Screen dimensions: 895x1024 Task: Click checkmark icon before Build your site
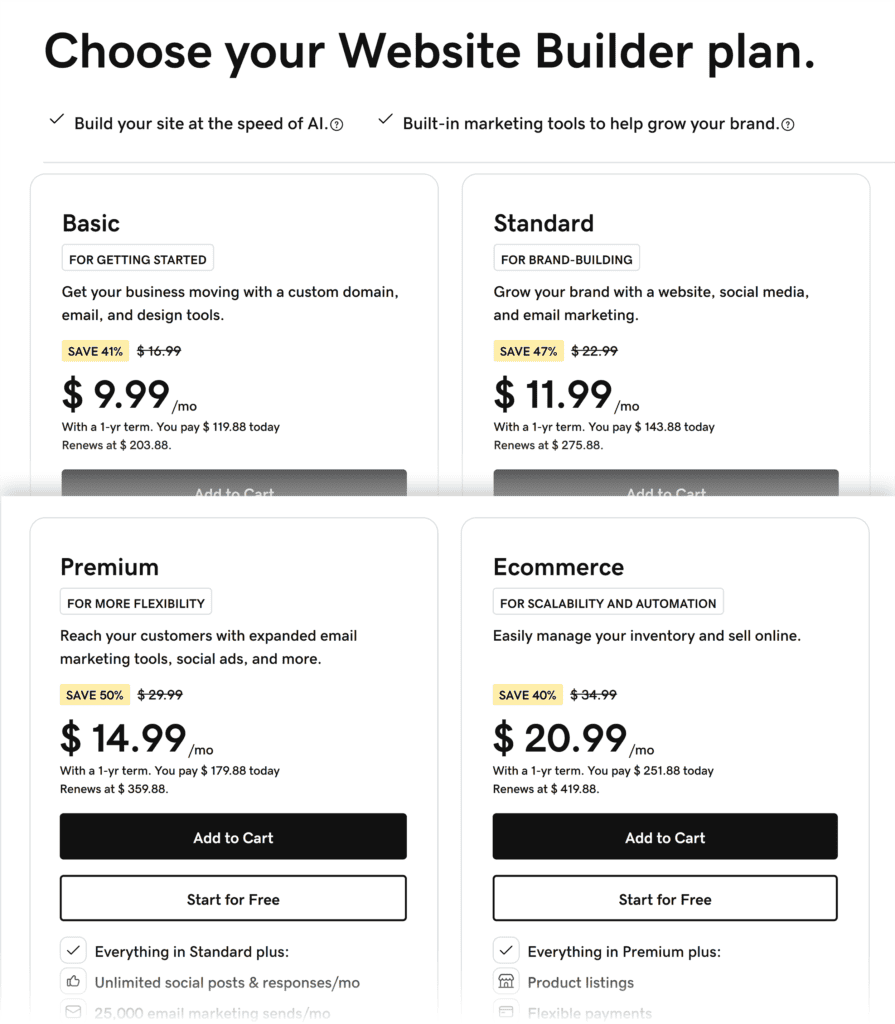[57, 121]
